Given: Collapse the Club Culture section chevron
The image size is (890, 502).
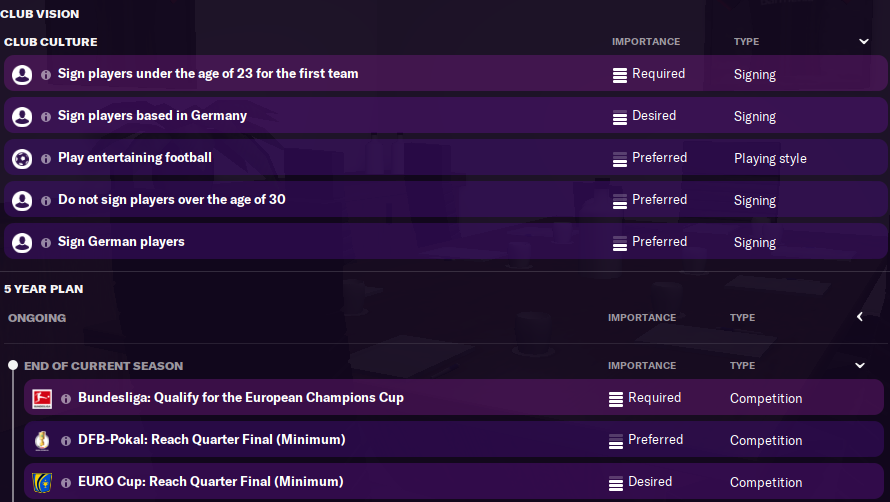Looking at the screenshot, I should (864, 42).
